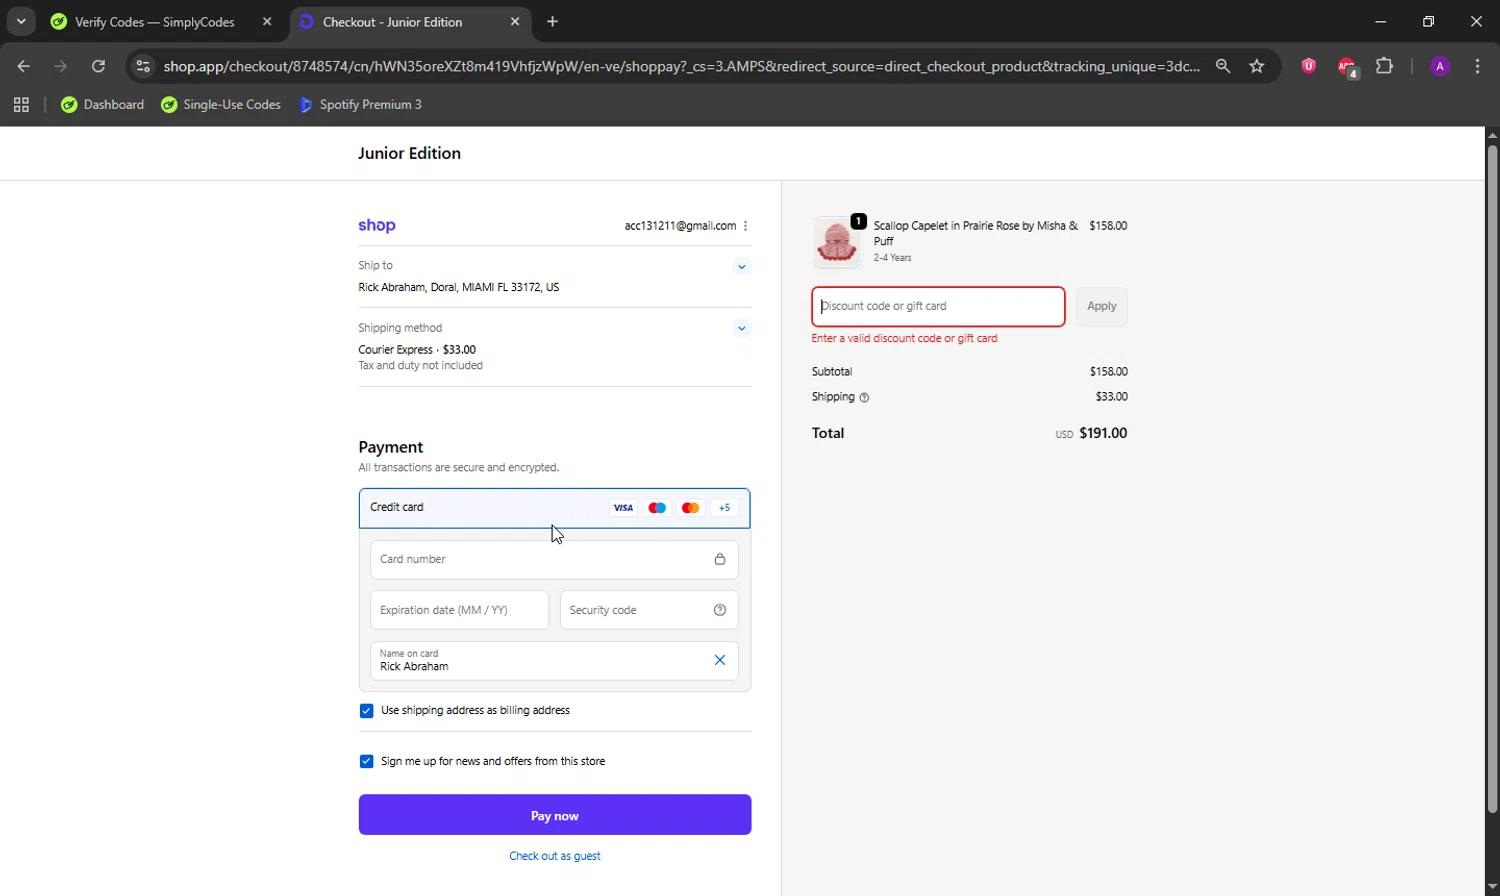Click the Visa card icon
Screen dimensions: 1500x896
(x=623, y=508)
